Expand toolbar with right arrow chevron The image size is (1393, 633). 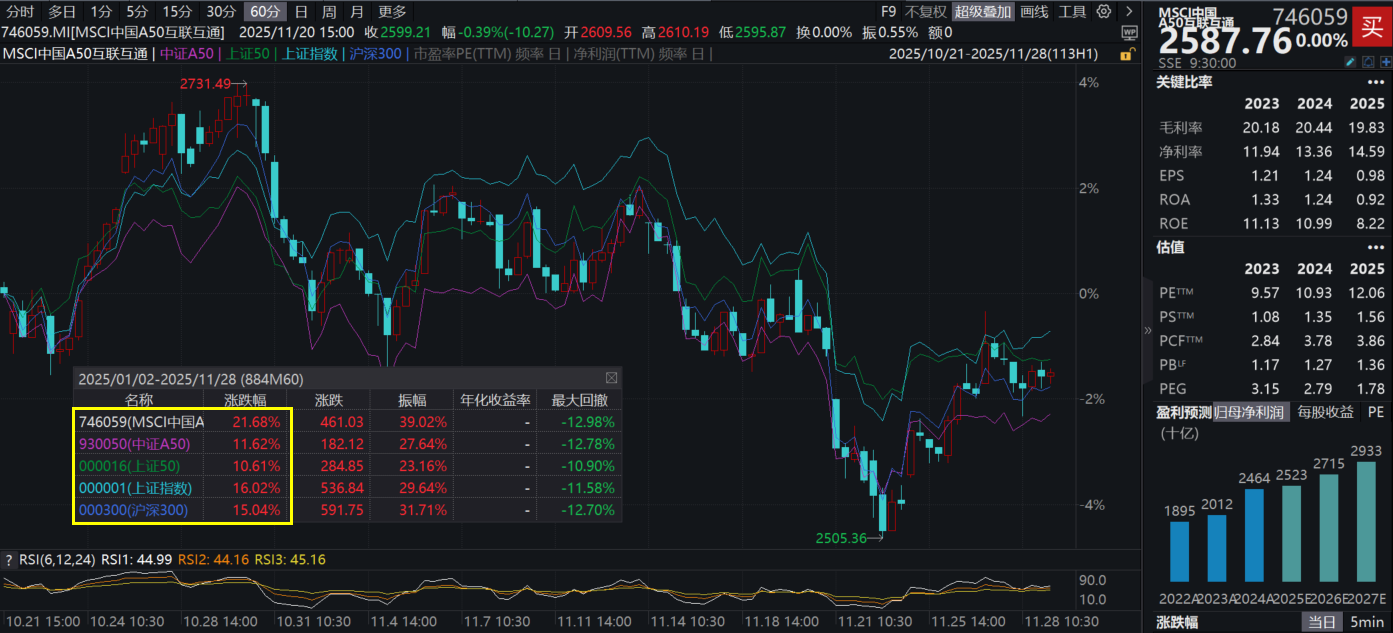[x=1127, y=12]
